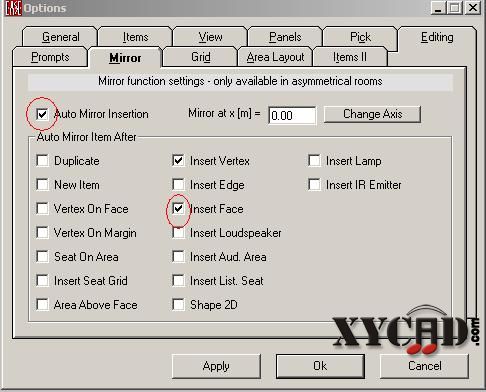
Task: Click the Mirror at x value field
Action: (292, 115)
